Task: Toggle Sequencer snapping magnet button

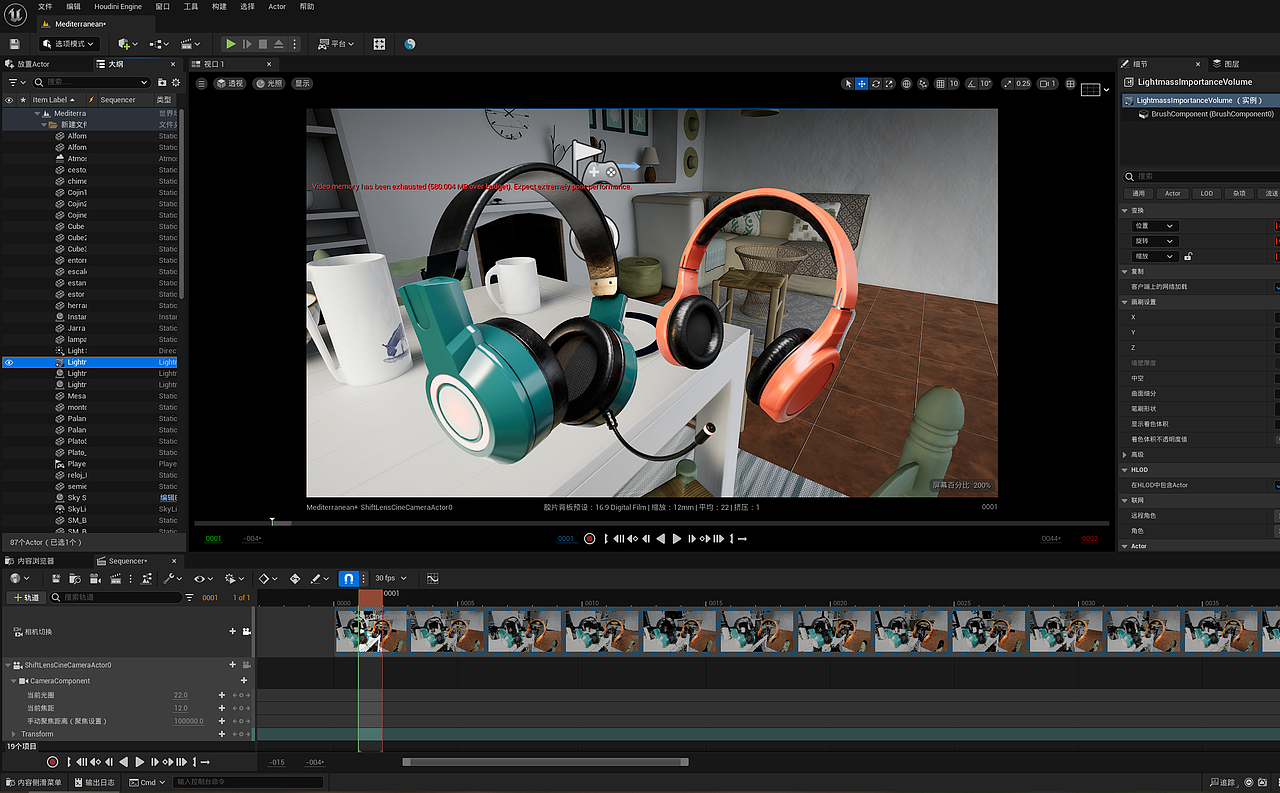Action: pos(348,578)
